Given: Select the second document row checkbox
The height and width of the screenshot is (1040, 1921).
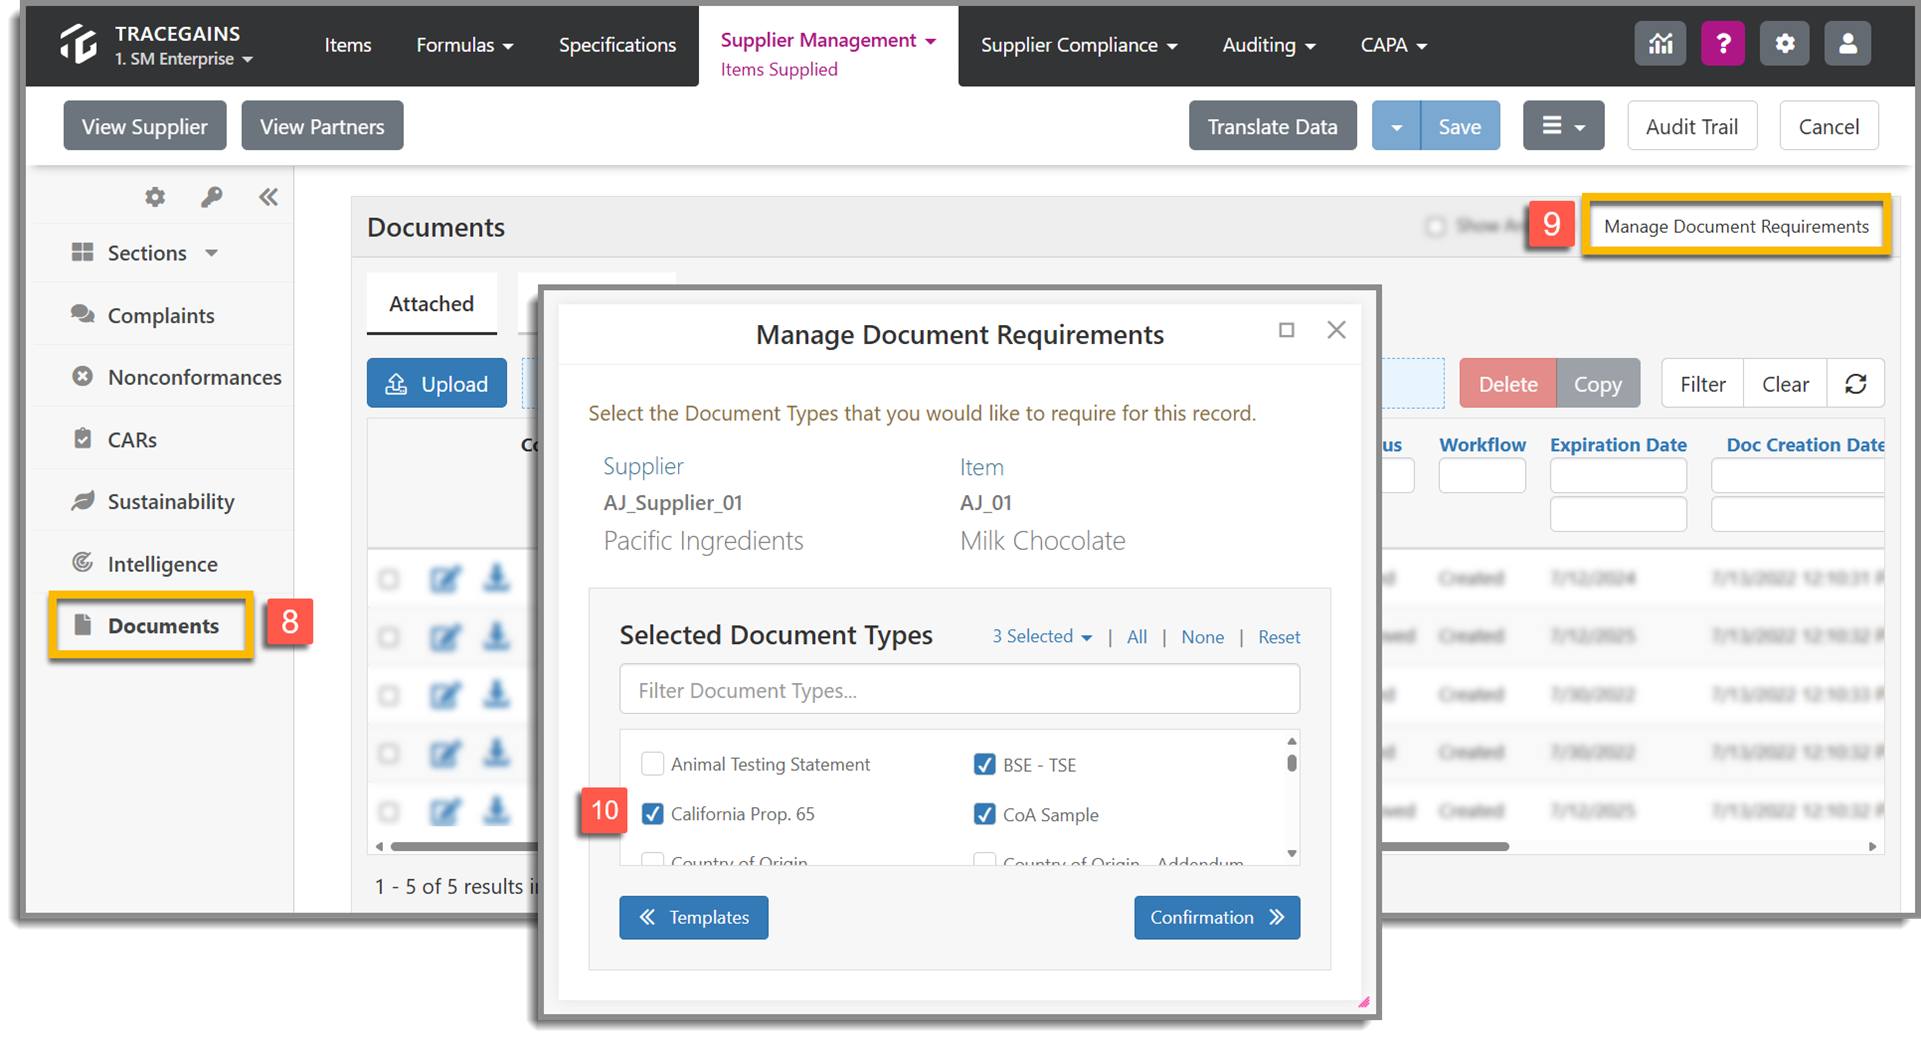Looking at the screenshot, I should click(389, 637).
